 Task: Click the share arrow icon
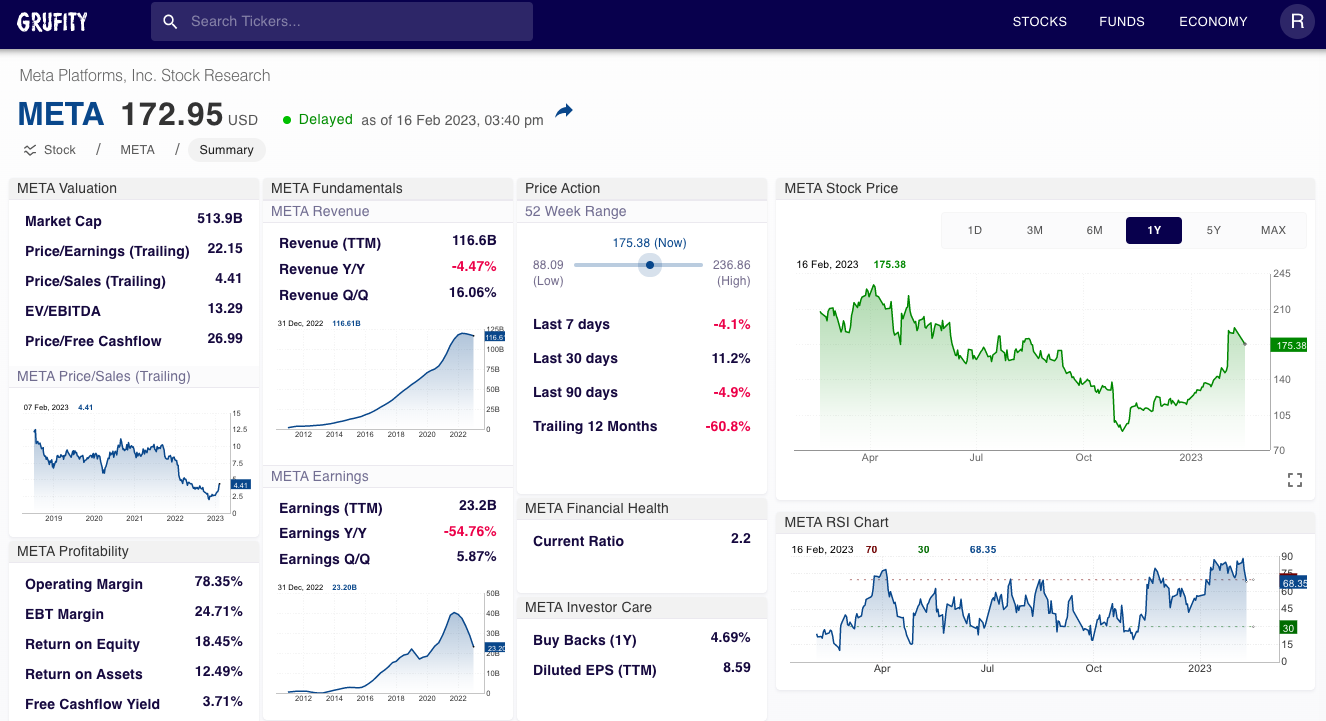point(564,111)
